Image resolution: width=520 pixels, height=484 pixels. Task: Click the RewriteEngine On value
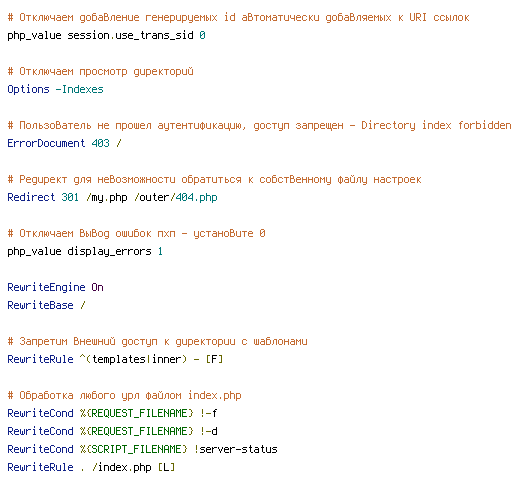point(97,287)
